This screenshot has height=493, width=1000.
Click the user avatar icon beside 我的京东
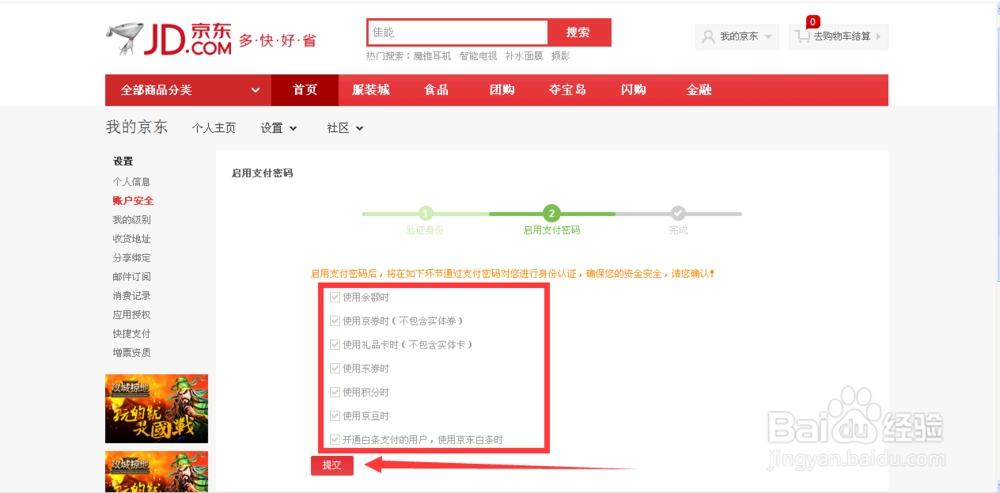708,37
